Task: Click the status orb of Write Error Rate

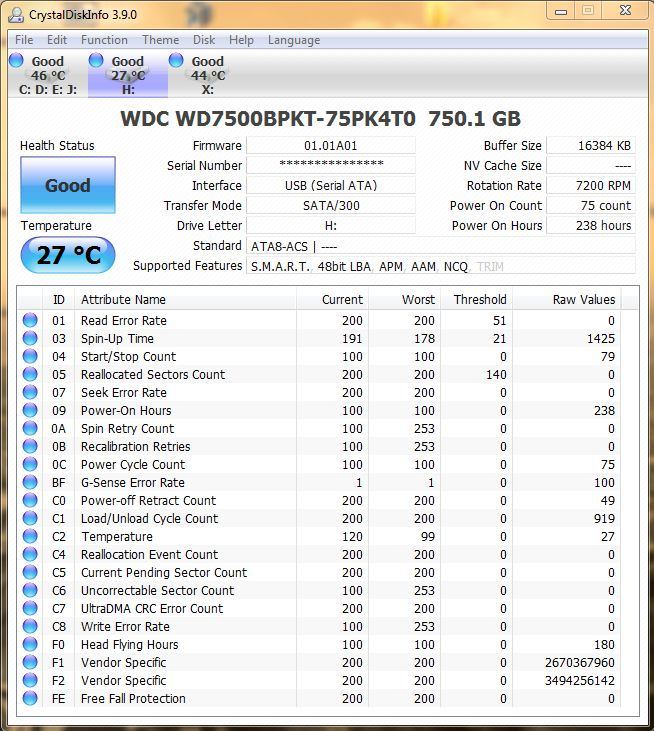Action: [x=30, y=626]
